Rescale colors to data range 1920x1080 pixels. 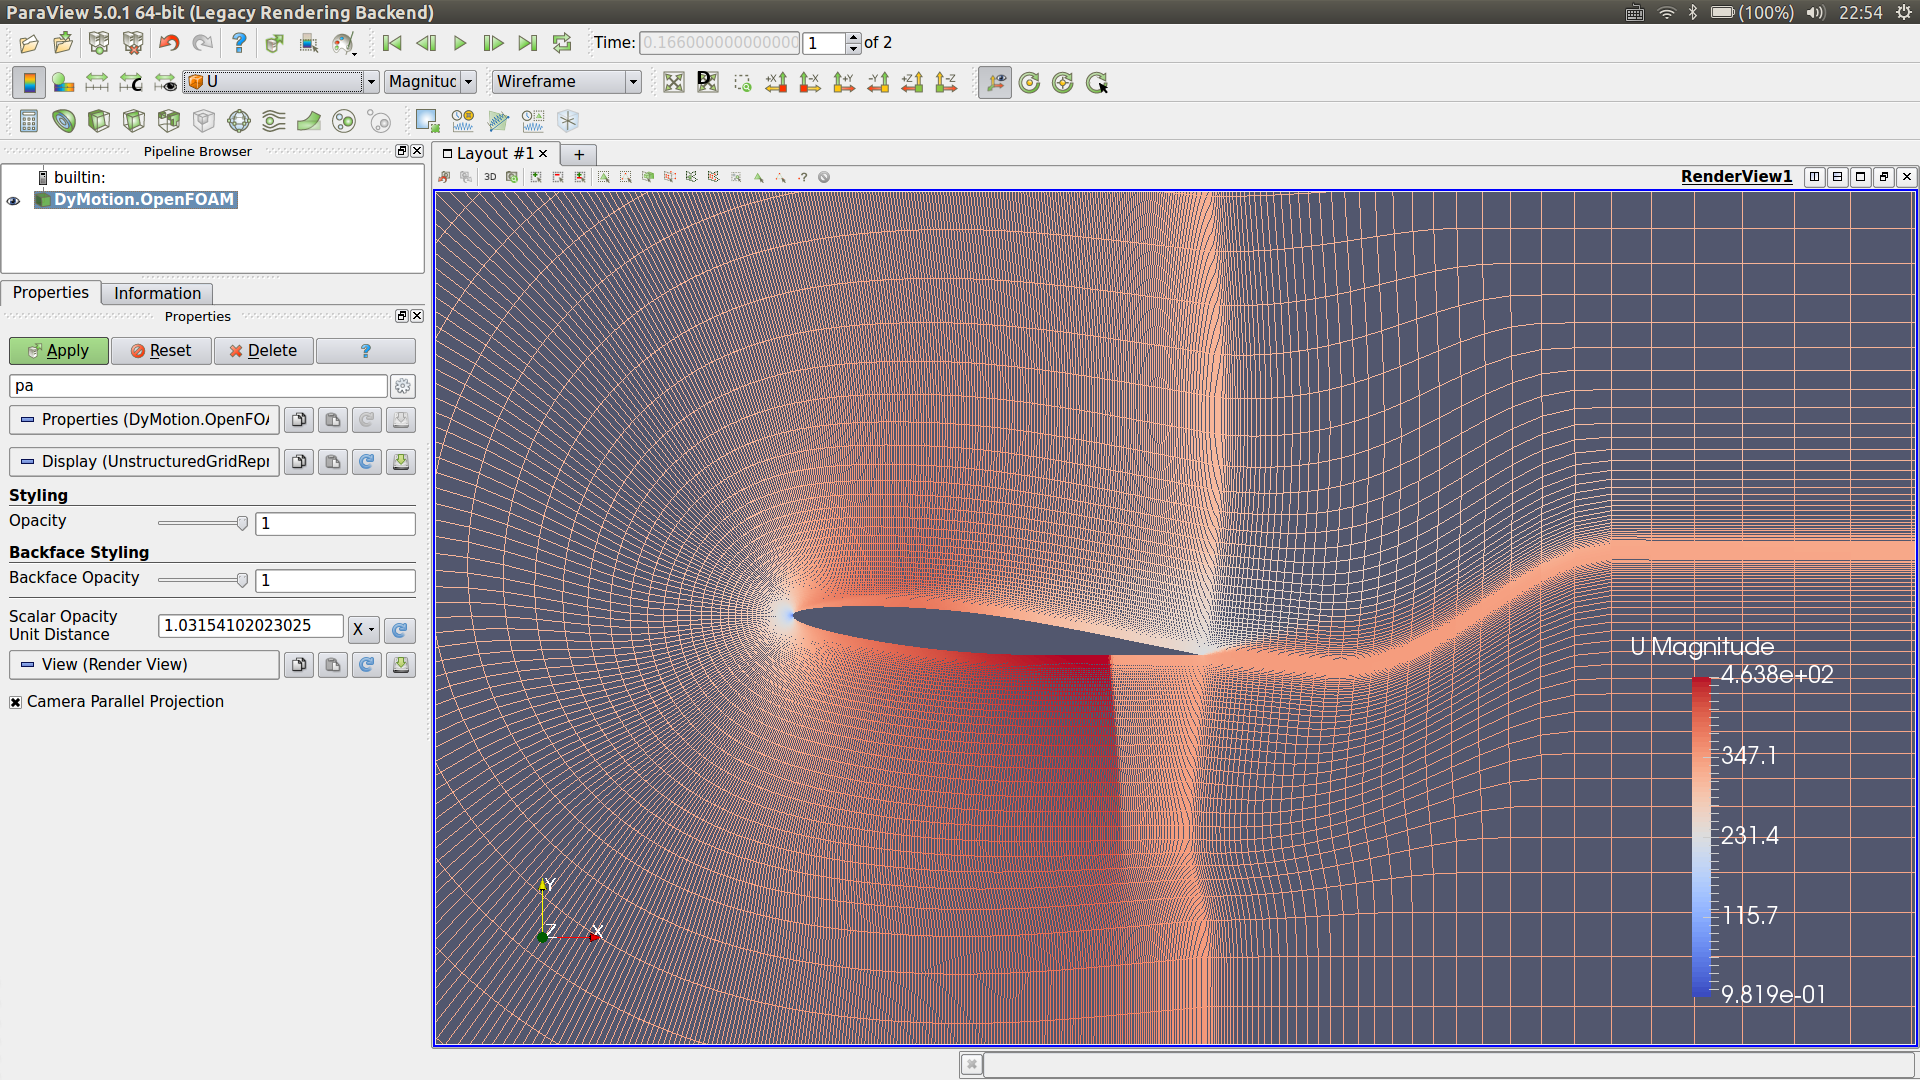pyautogui.click(x=97, y=82)
